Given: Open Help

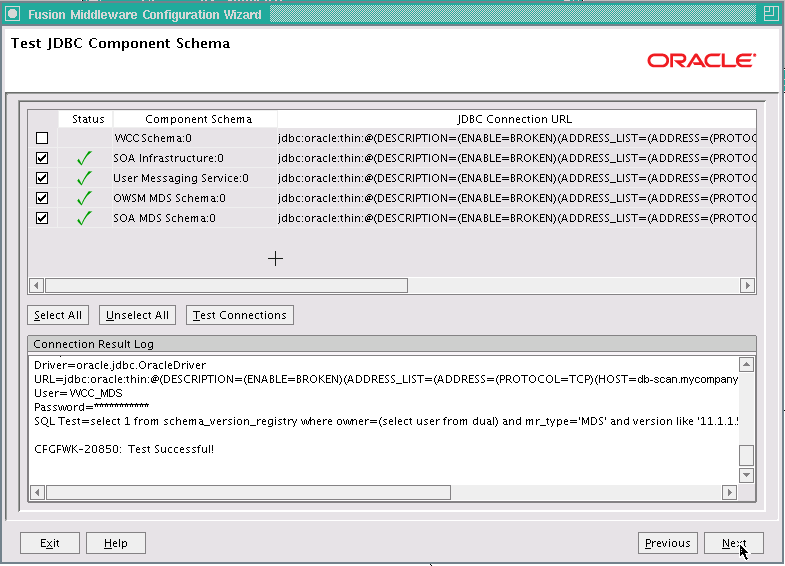Looking at the screenshot, I should (116, 543).
